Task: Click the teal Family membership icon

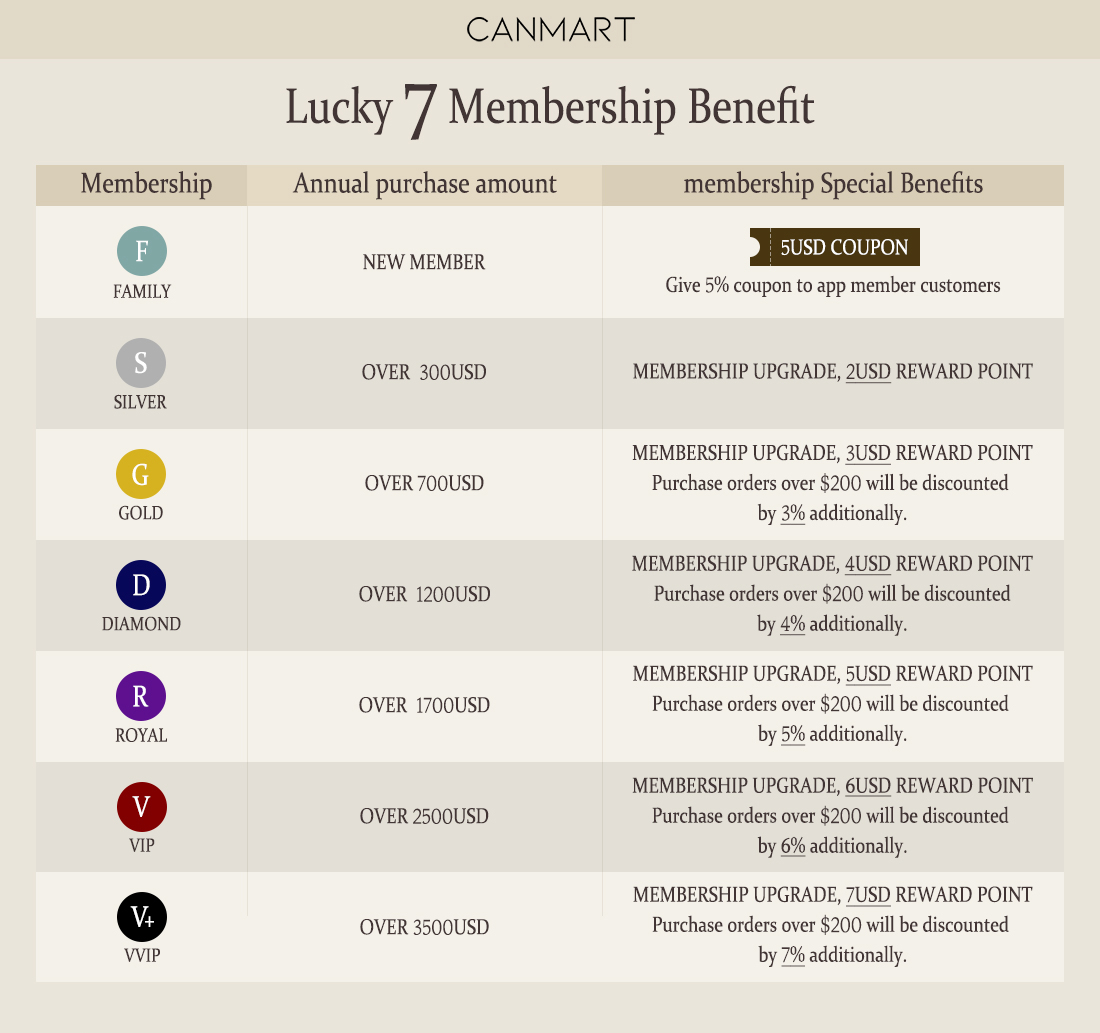Action: click(x=141, y=252)
